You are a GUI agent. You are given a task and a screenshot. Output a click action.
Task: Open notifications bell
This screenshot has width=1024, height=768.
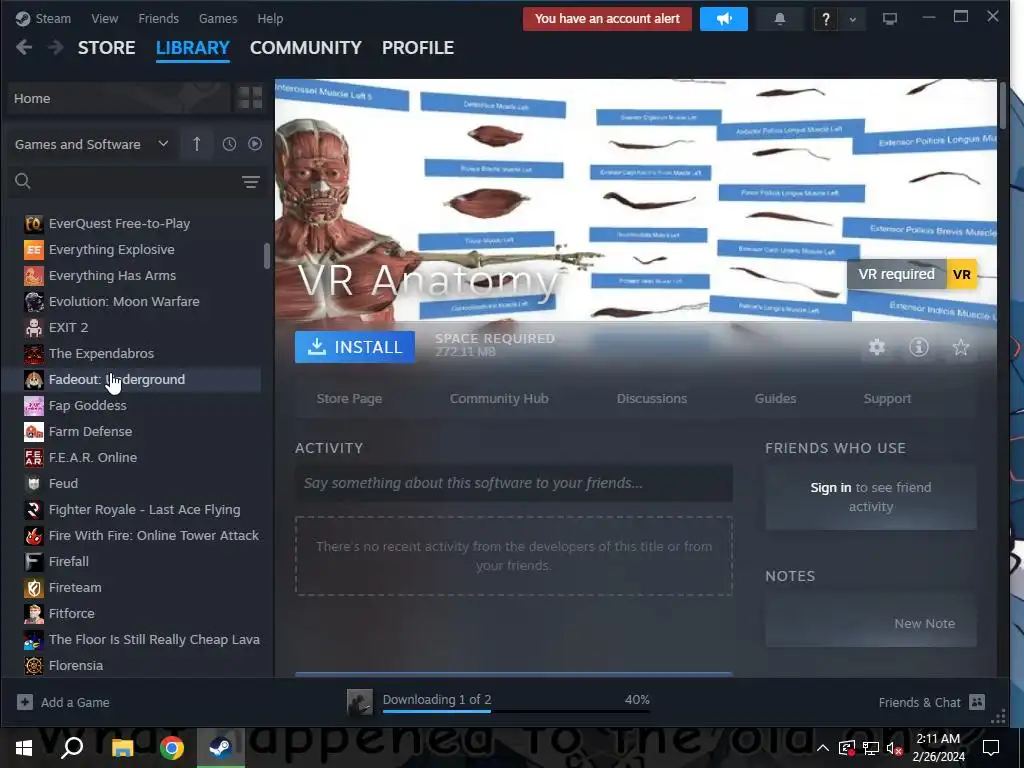[x=779, y=19]
